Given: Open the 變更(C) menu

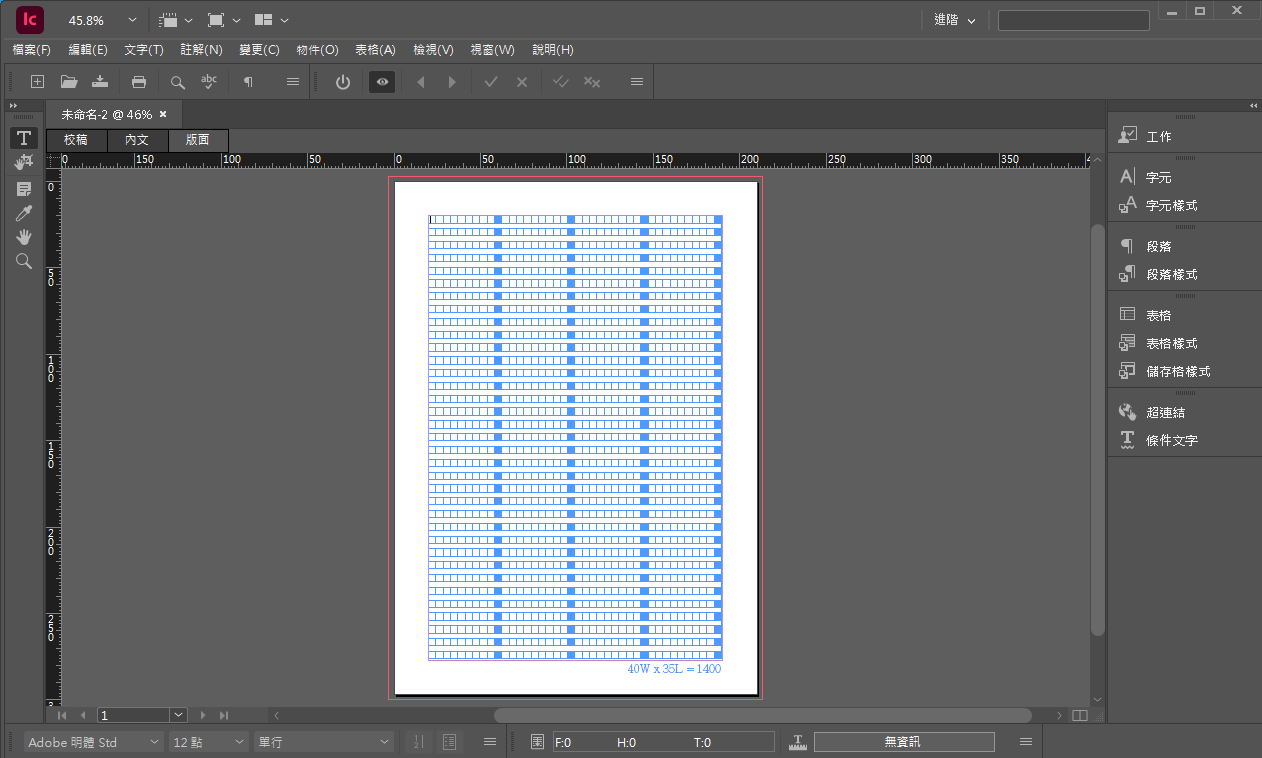Looking at the screenshot, I should click(x=259, y=50).
